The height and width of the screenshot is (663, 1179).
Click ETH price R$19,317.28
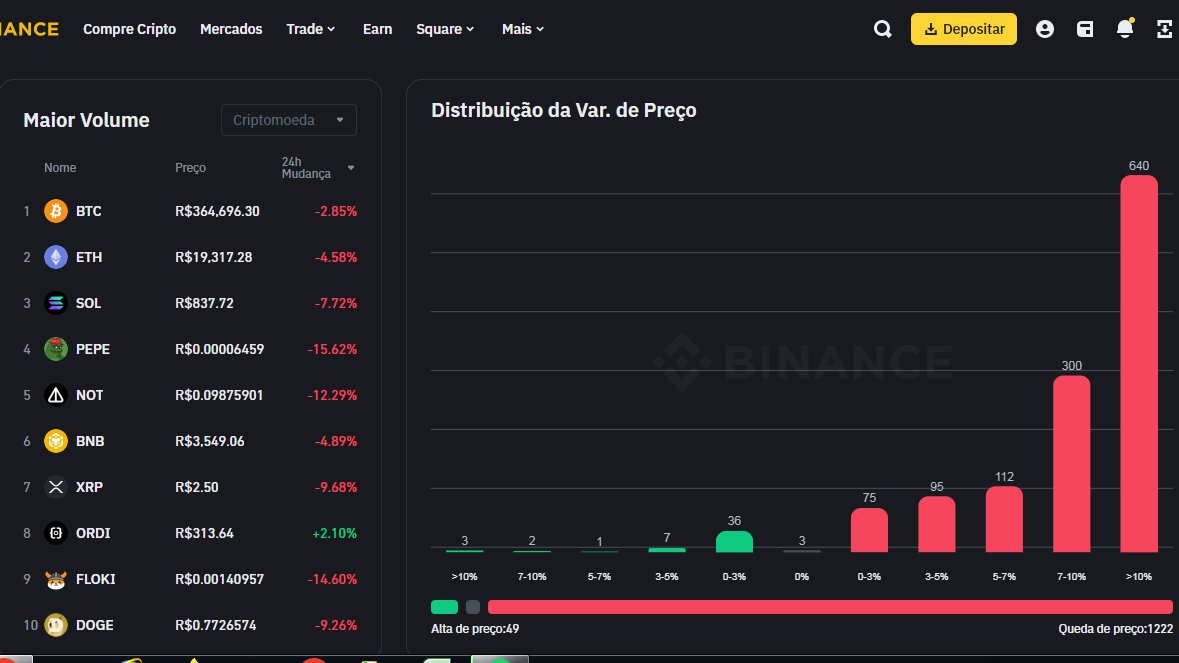click(214, 257)
